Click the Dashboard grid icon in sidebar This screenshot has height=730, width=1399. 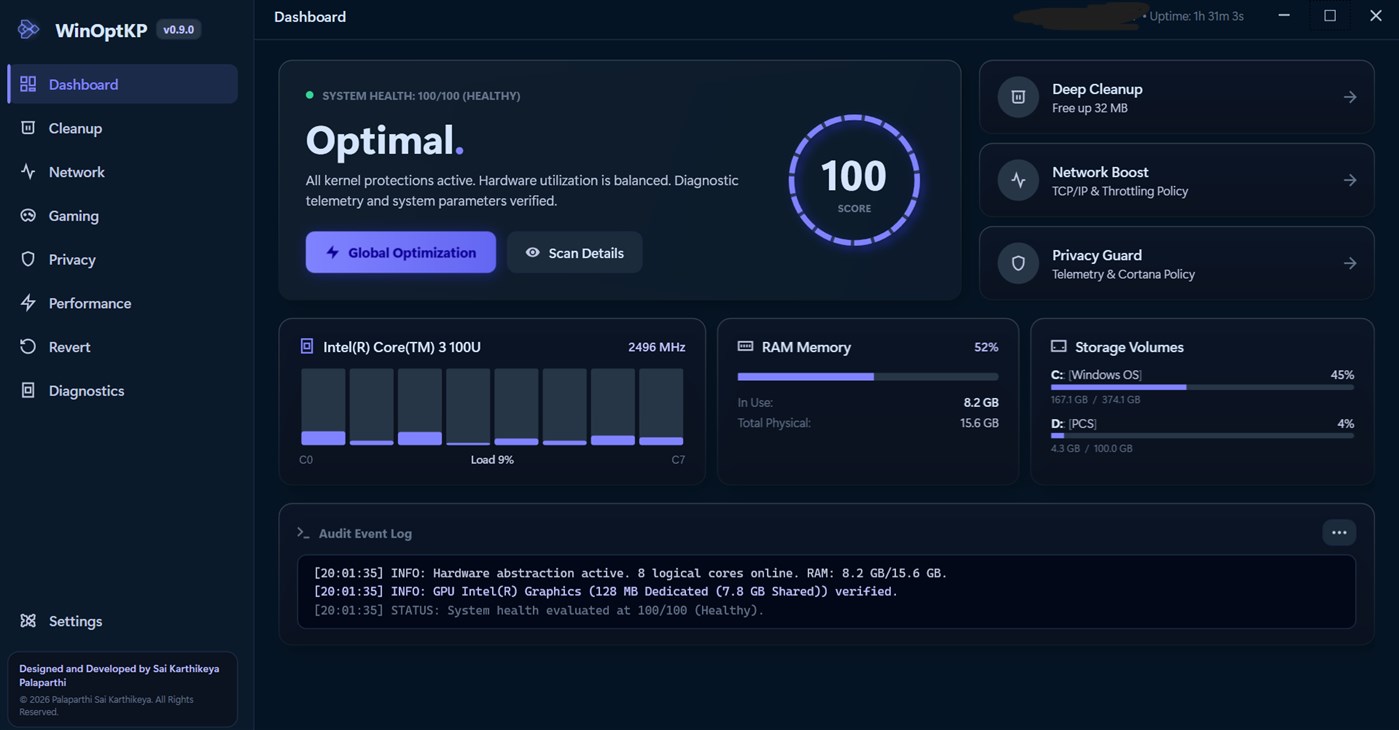[28, 84]
